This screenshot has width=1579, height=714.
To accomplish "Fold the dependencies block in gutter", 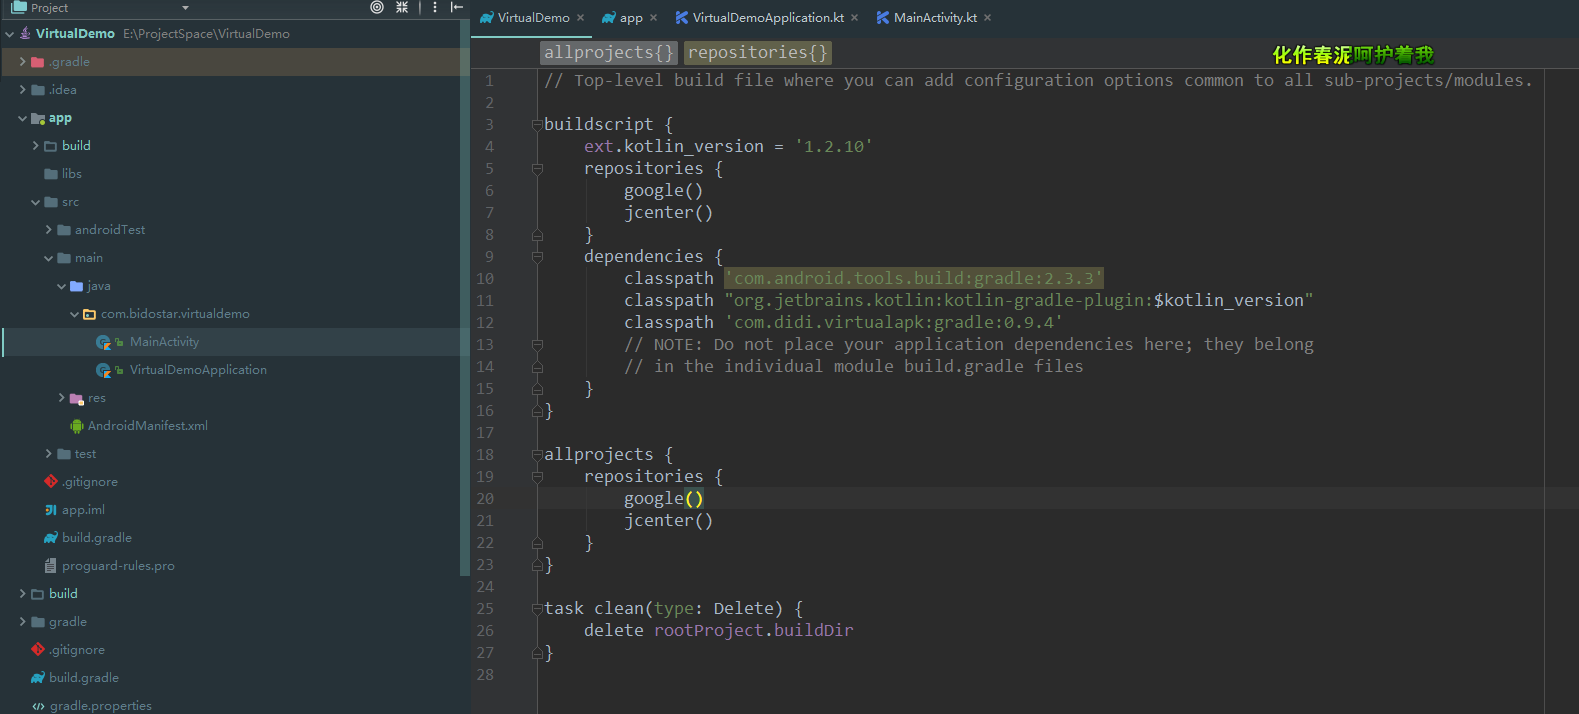I will click(537, 257).
